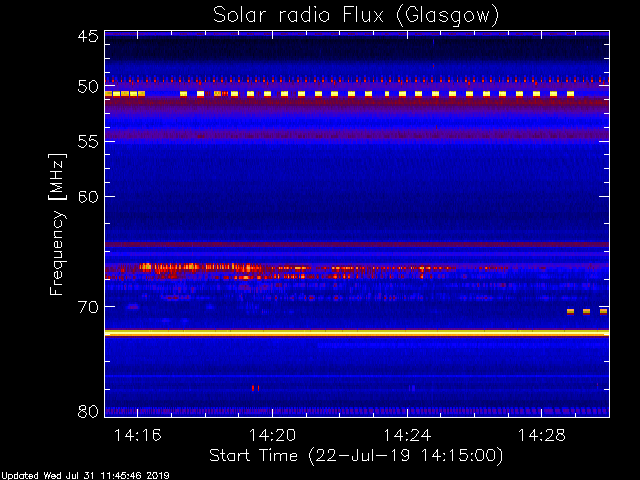Click the 55 frequency axis label
The width and height of the screenshot is (640, 480).
89,142
